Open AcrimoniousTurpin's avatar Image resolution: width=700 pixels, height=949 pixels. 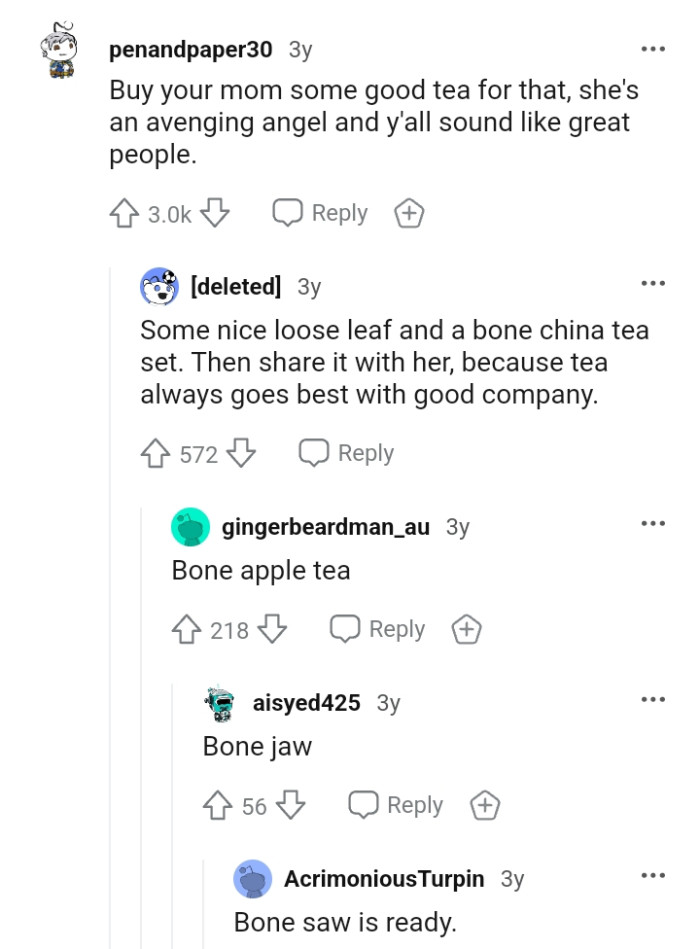pyautogui.click(x=251, y=878)
